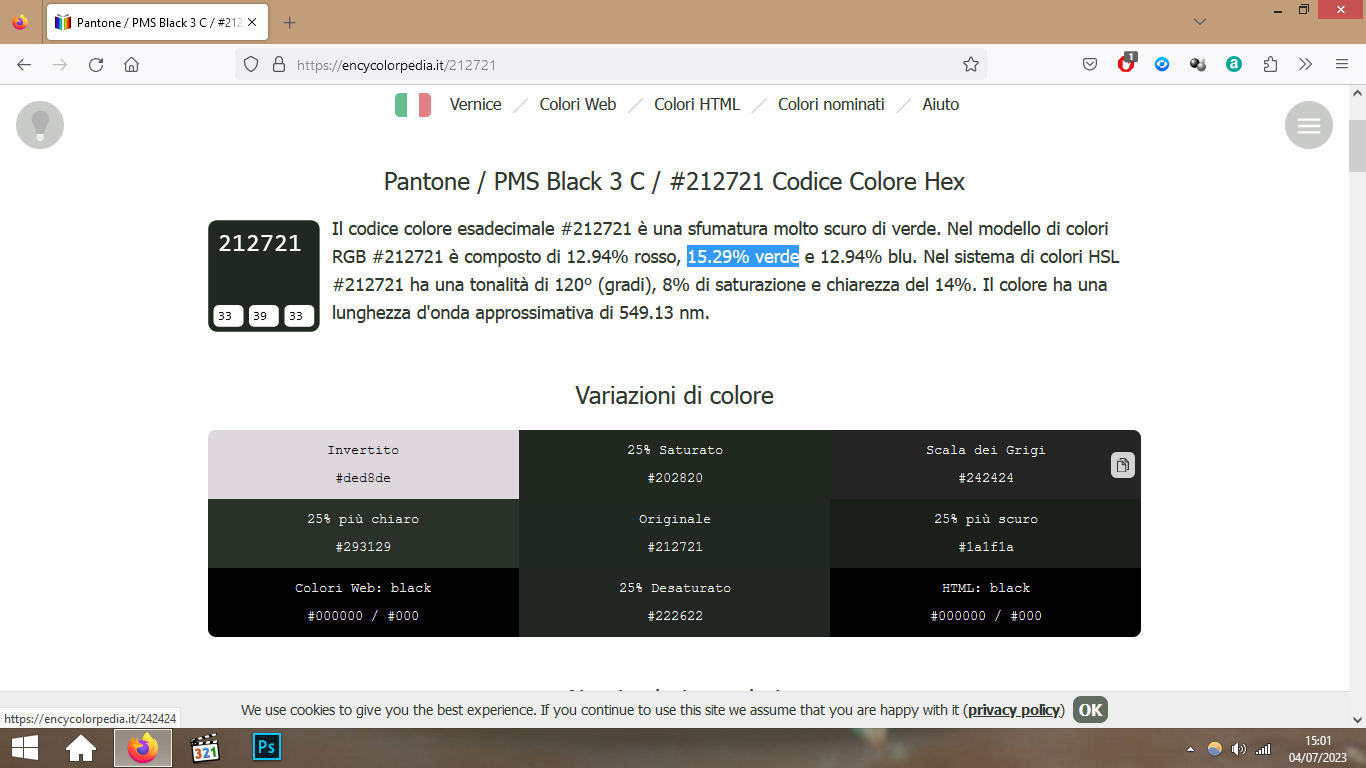Click the Colori Web: black swatch
1366x768 pixels.
(363, 602)
